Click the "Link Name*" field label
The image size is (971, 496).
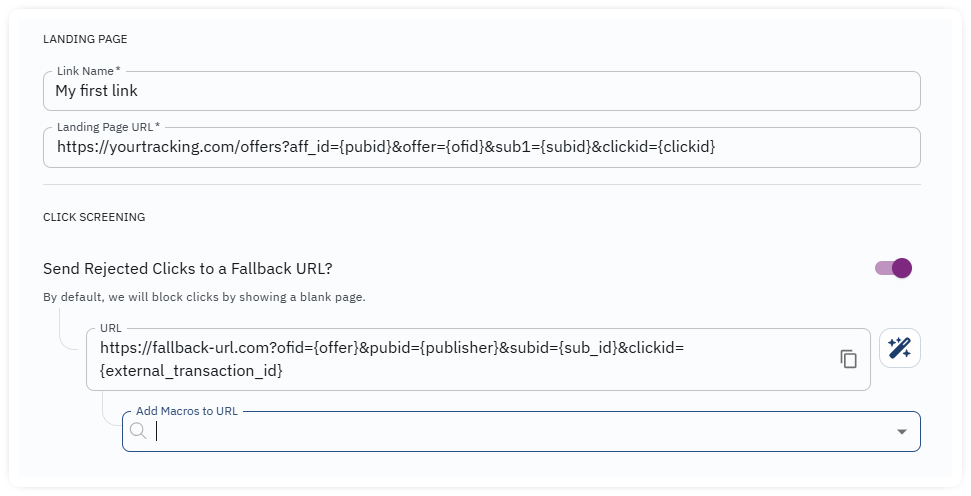pyautogui.click(x=89, y=71)
